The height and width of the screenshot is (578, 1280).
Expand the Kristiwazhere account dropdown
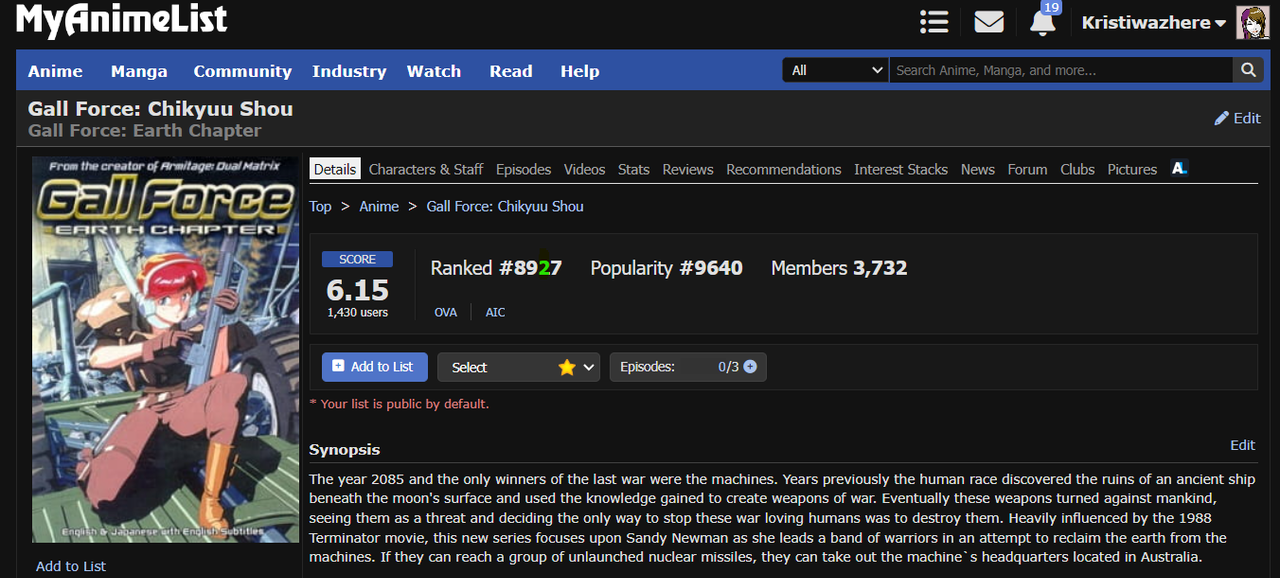1154,23
